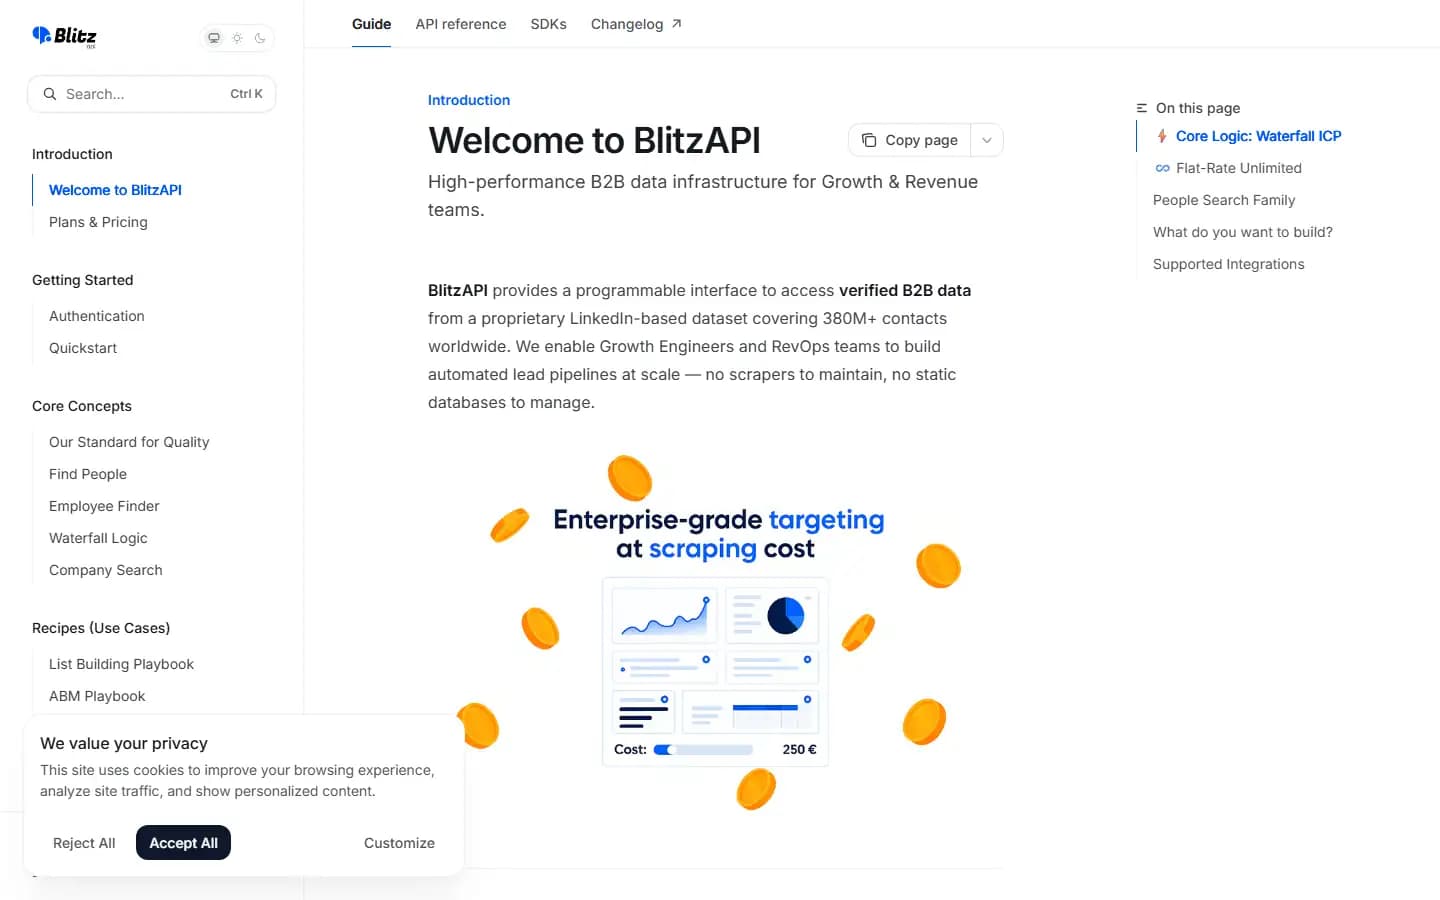Jump to People Search Family
Screen dimensions: 1440x900
pyautogui.click(x=1224, y=200)
